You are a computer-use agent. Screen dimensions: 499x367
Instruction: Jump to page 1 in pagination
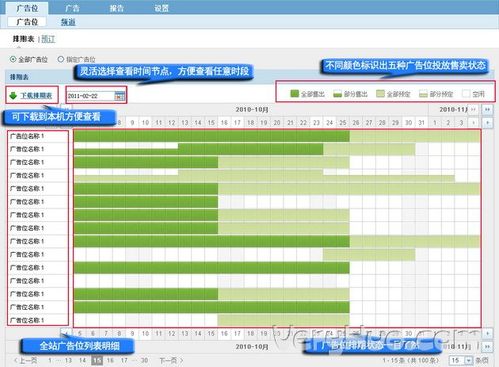point(50,360)
